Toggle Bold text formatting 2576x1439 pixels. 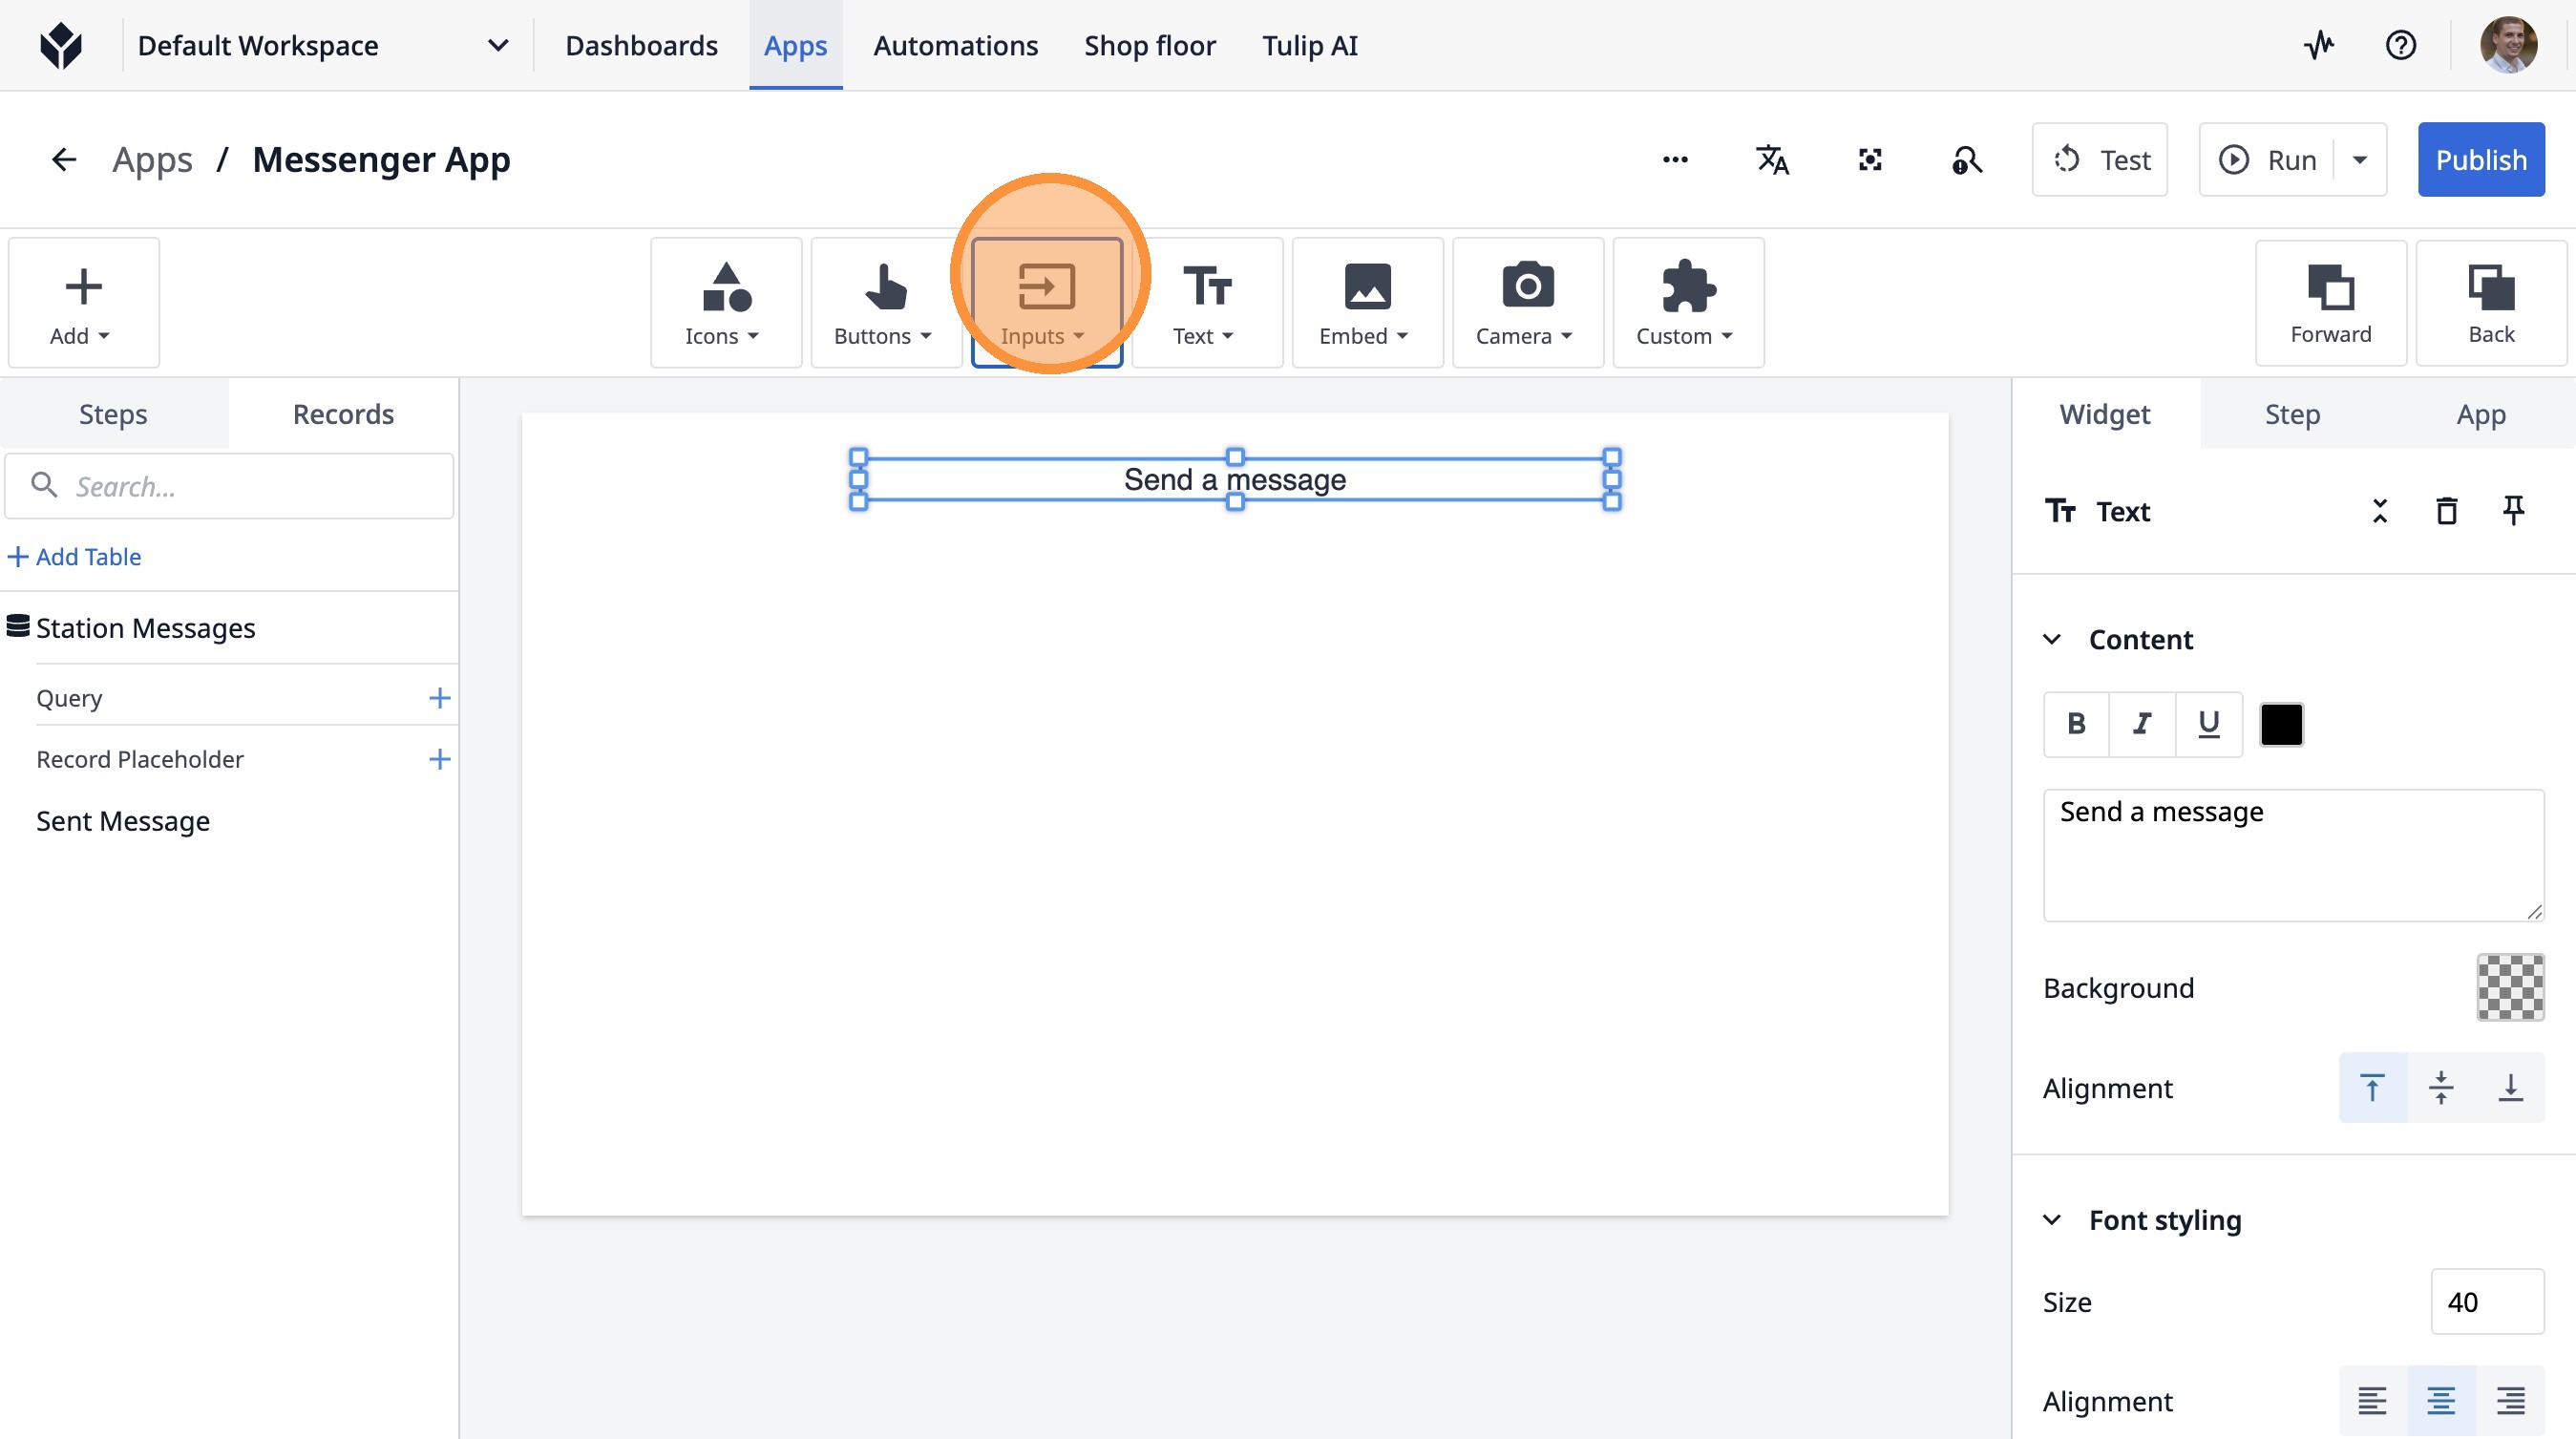(x=2076, y=724)
